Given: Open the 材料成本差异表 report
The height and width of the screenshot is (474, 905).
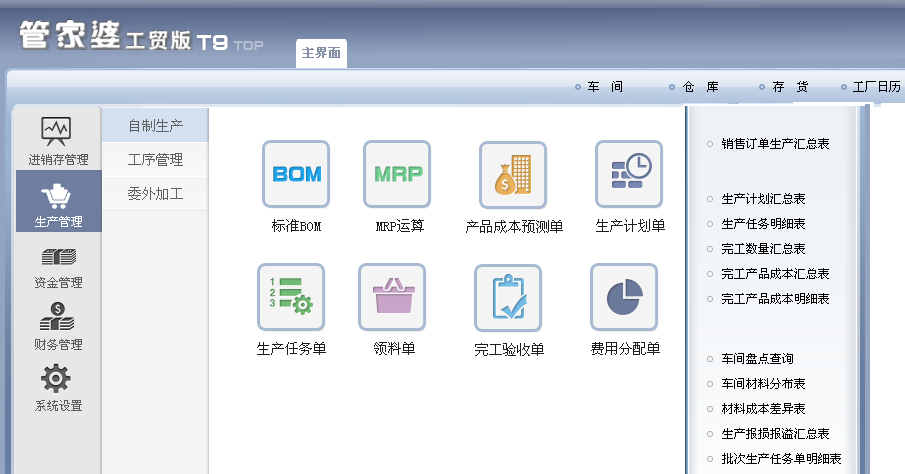Looking at the screenshot, I should tap(763, 409).
